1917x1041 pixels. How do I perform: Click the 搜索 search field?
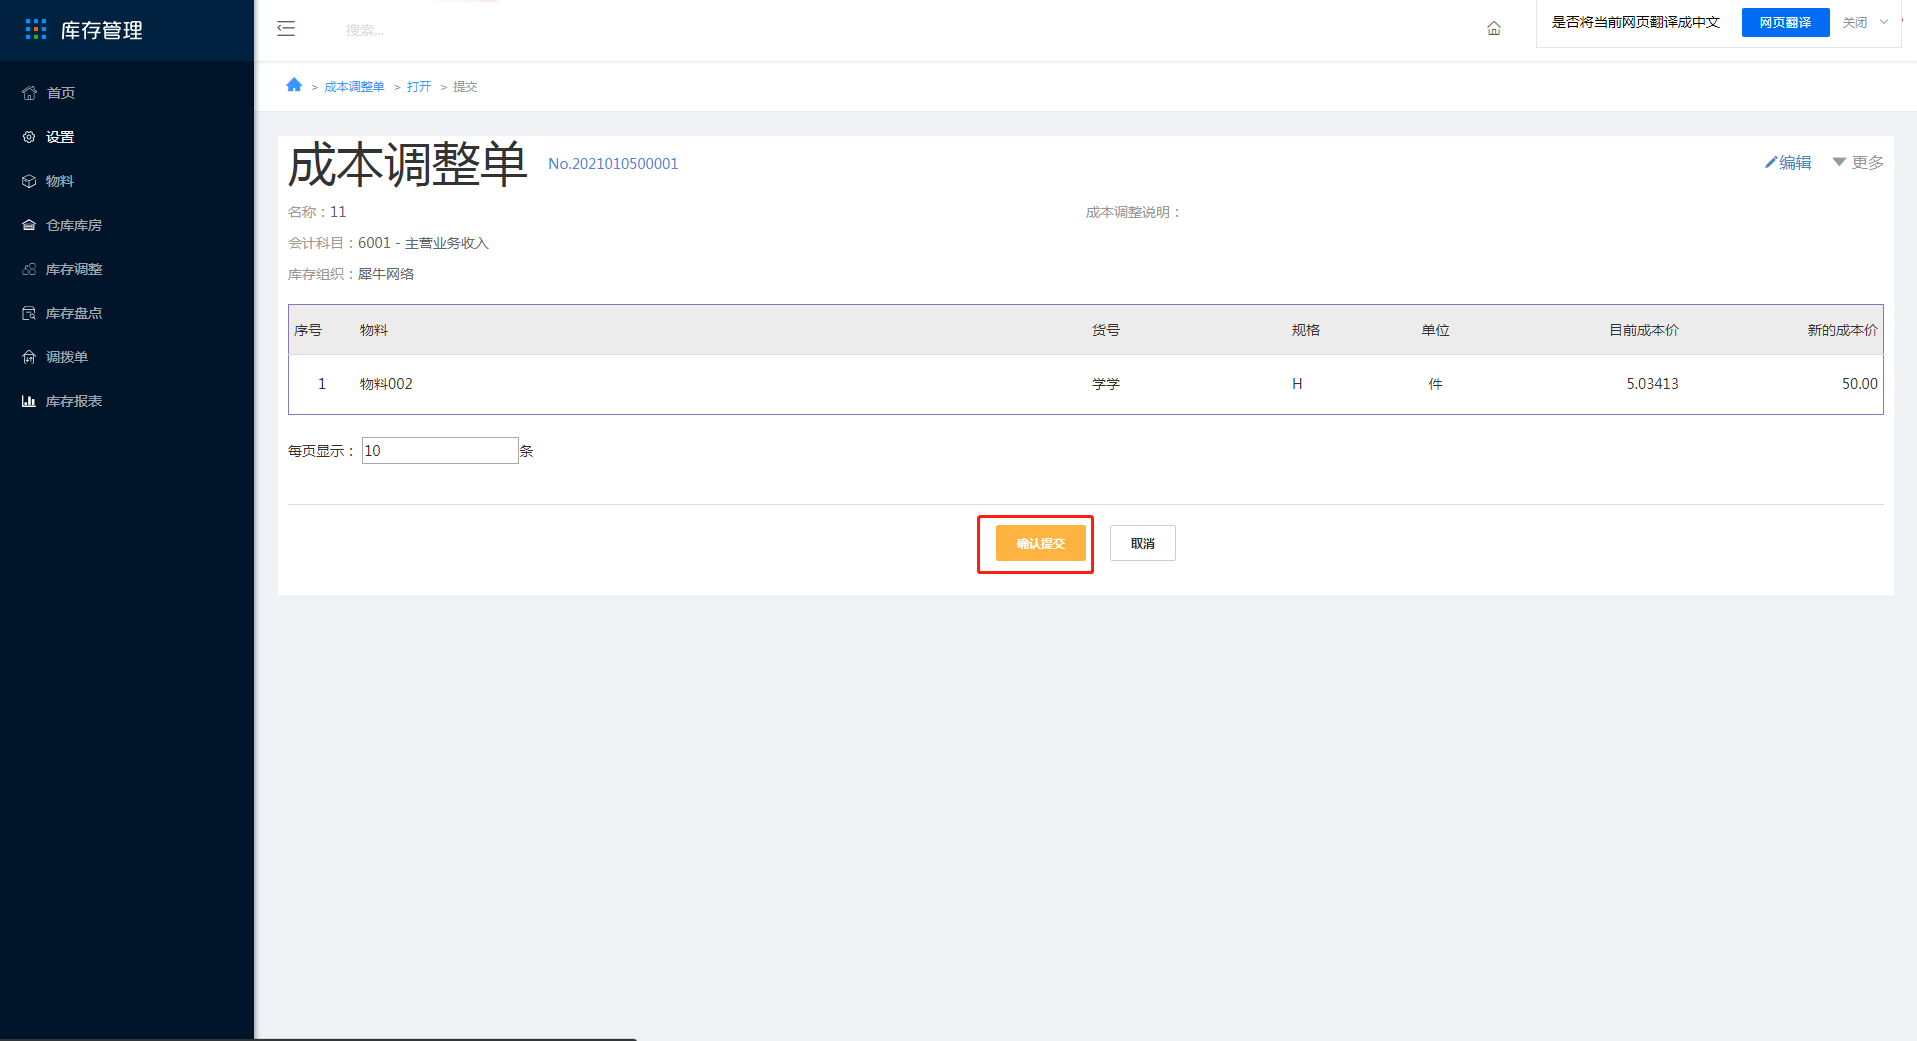365,30
